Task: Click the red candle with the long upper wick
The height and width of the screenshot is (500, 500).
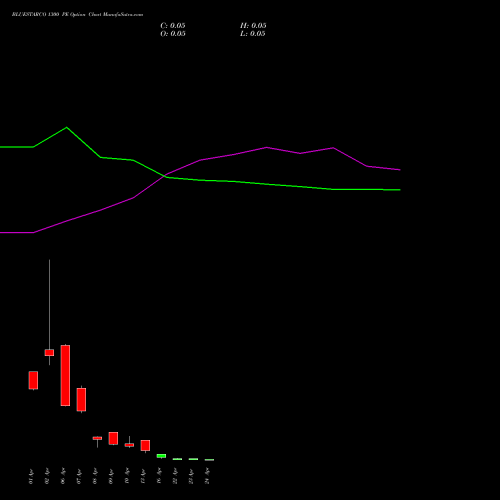Action: pyautogui.click(x=49, y=352)
